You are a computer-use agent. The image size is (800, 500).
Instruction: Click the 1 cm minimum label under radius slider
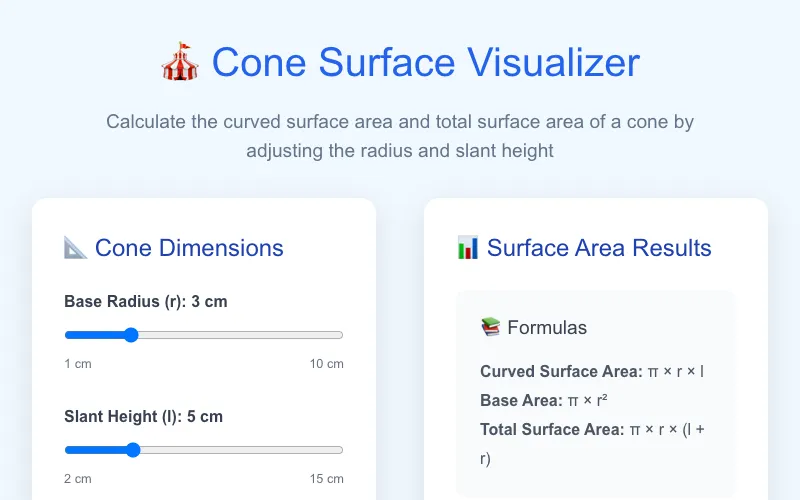pyautogui.click(x=78, y=364)
